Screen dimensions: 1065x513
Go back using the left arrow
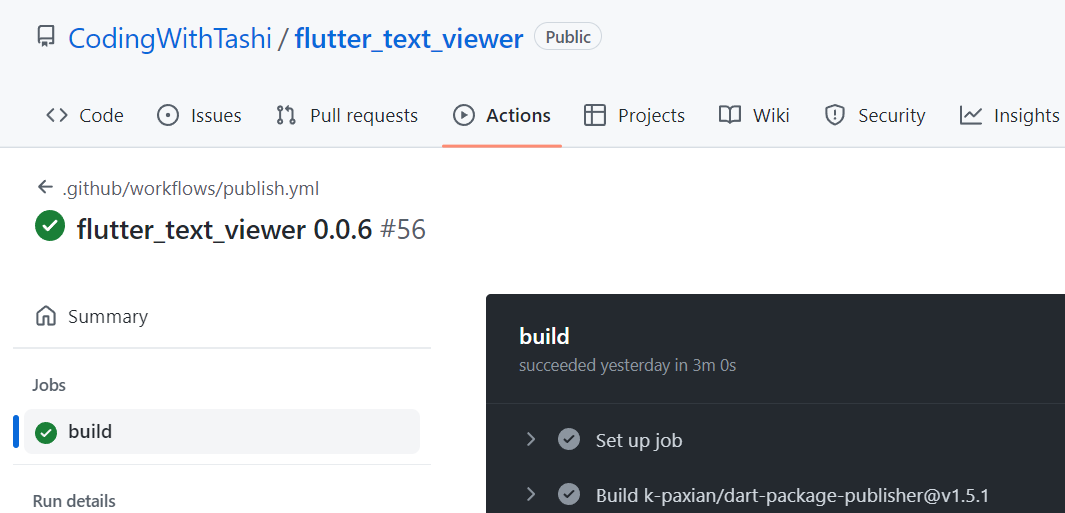point(45,187)
